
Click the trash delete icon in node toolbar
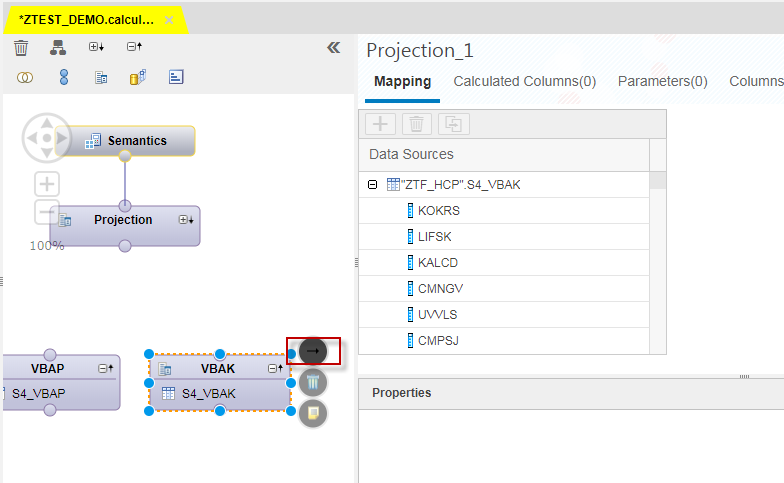pyautogui.click(x=21, y=48)
